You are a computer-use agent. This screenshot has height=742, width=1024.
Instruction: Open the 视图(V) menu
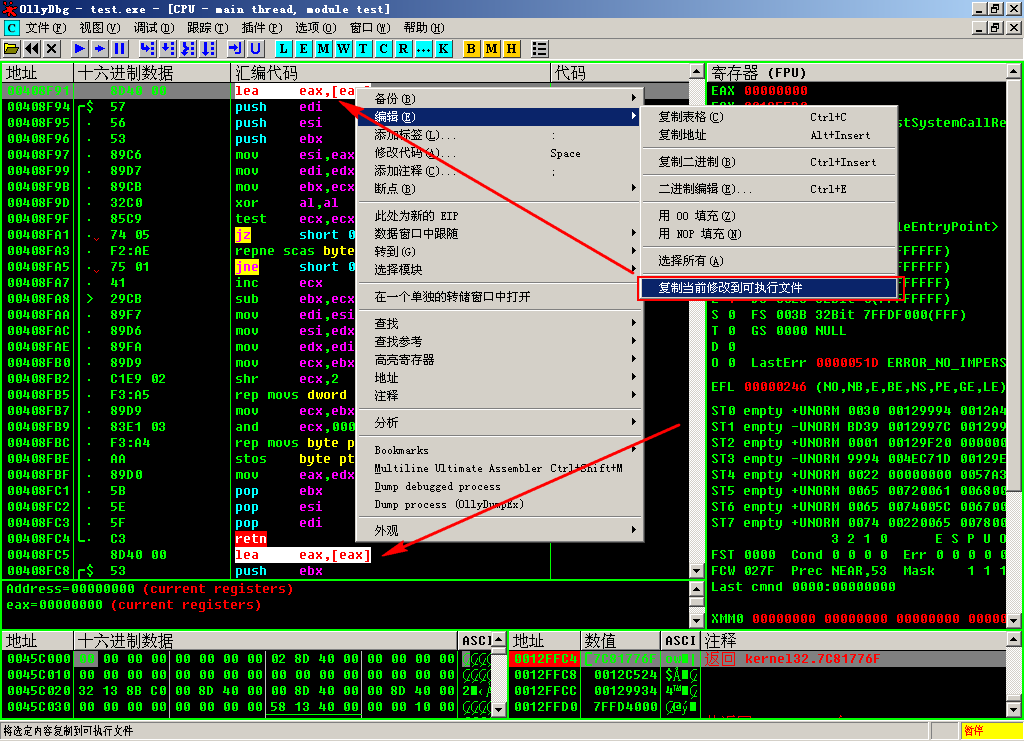click(x=100, y=27)
